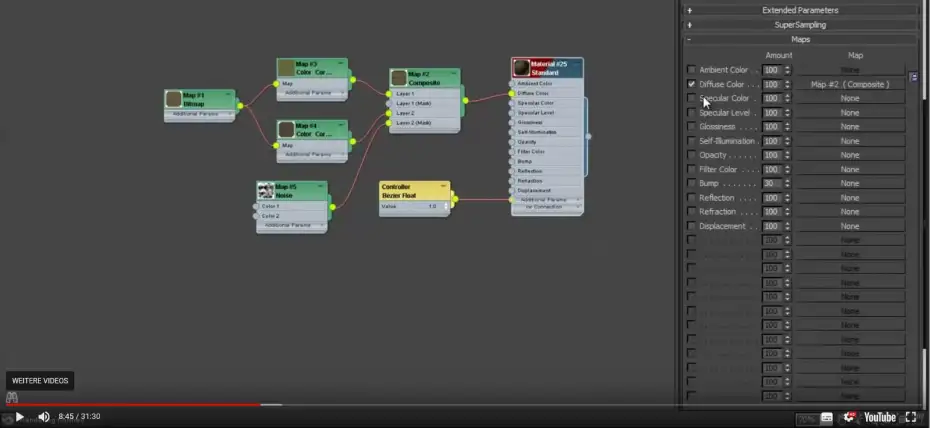Adjust Value spinner on Bezier Float controller

pos(446,206)
